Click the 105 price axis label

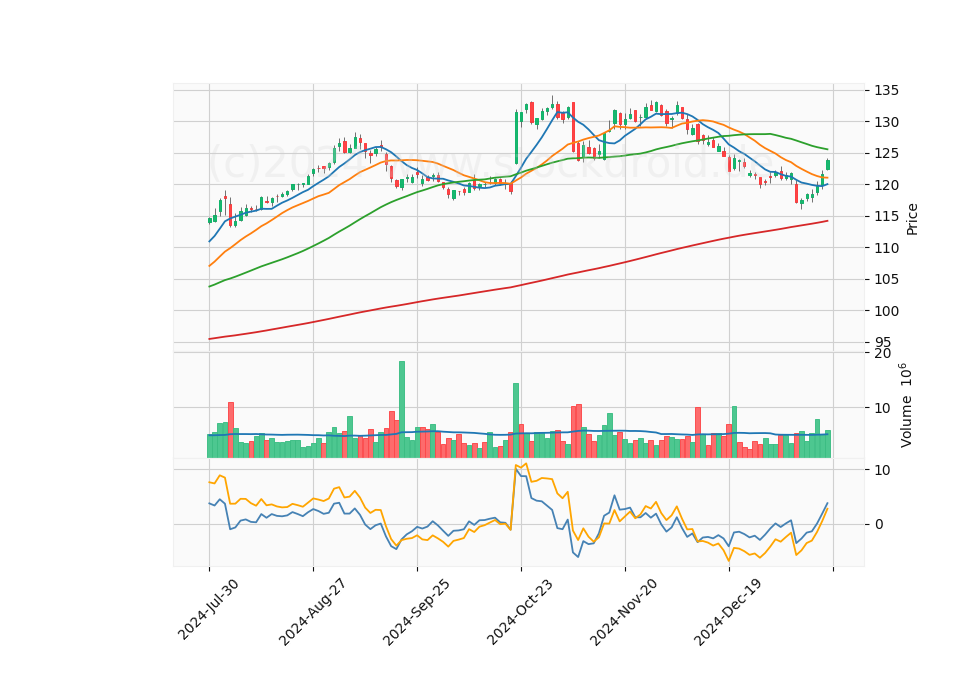[x=886, y=280]
